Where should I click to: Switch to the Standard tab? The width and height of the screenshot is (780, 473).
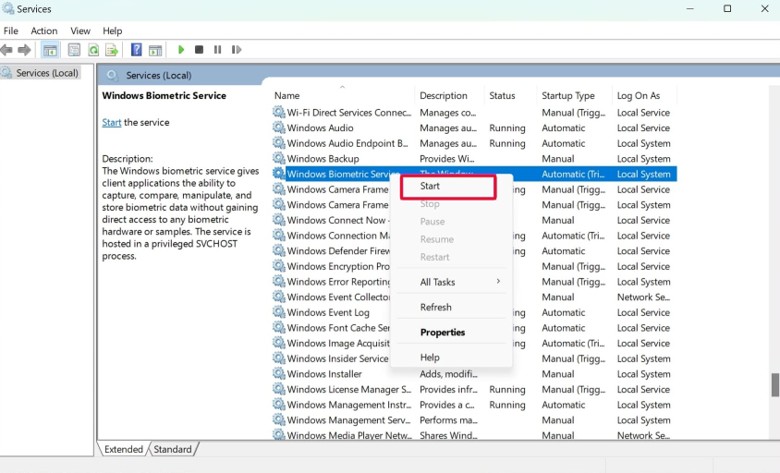click(x=173, y=449)
